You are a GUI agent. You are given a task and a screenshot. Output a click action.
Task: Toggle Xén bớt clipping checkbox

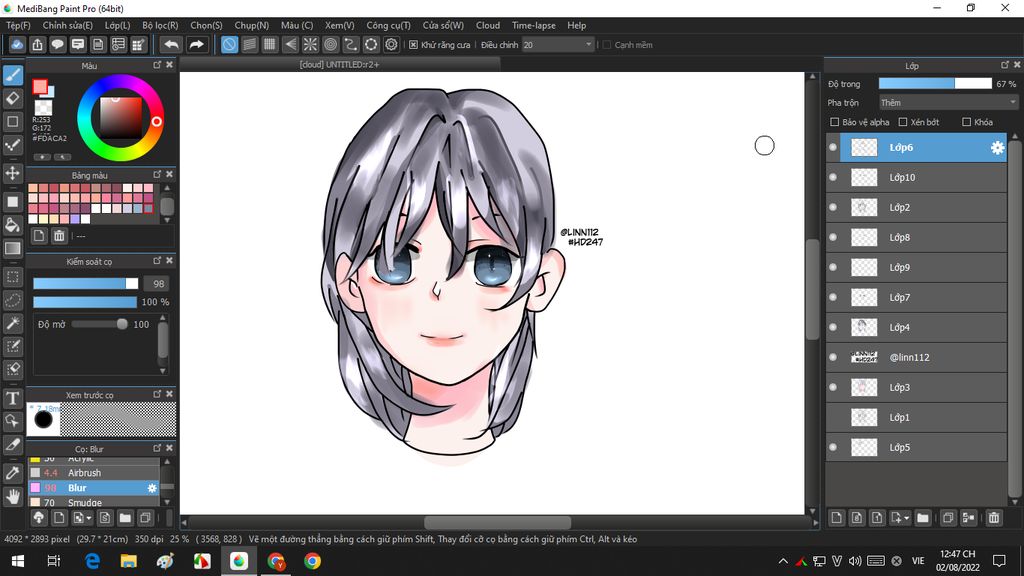tap(903, 122)
